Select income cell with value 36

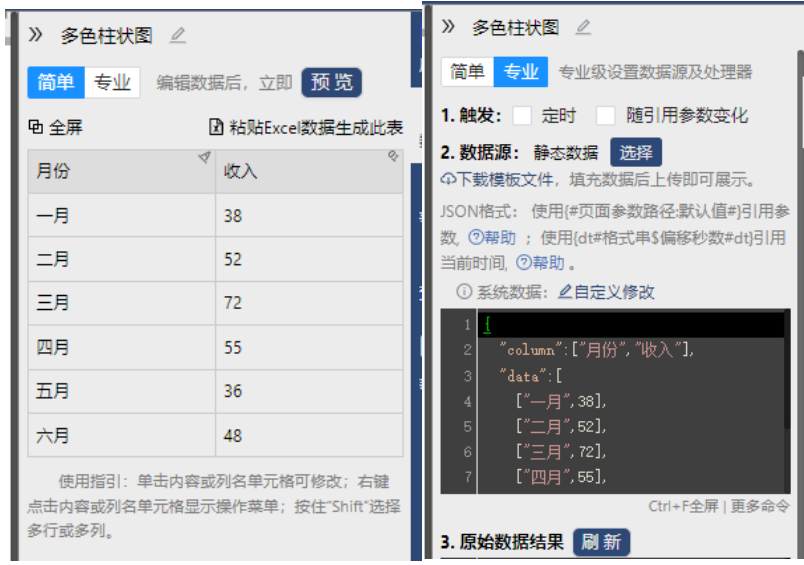(309, 391)
